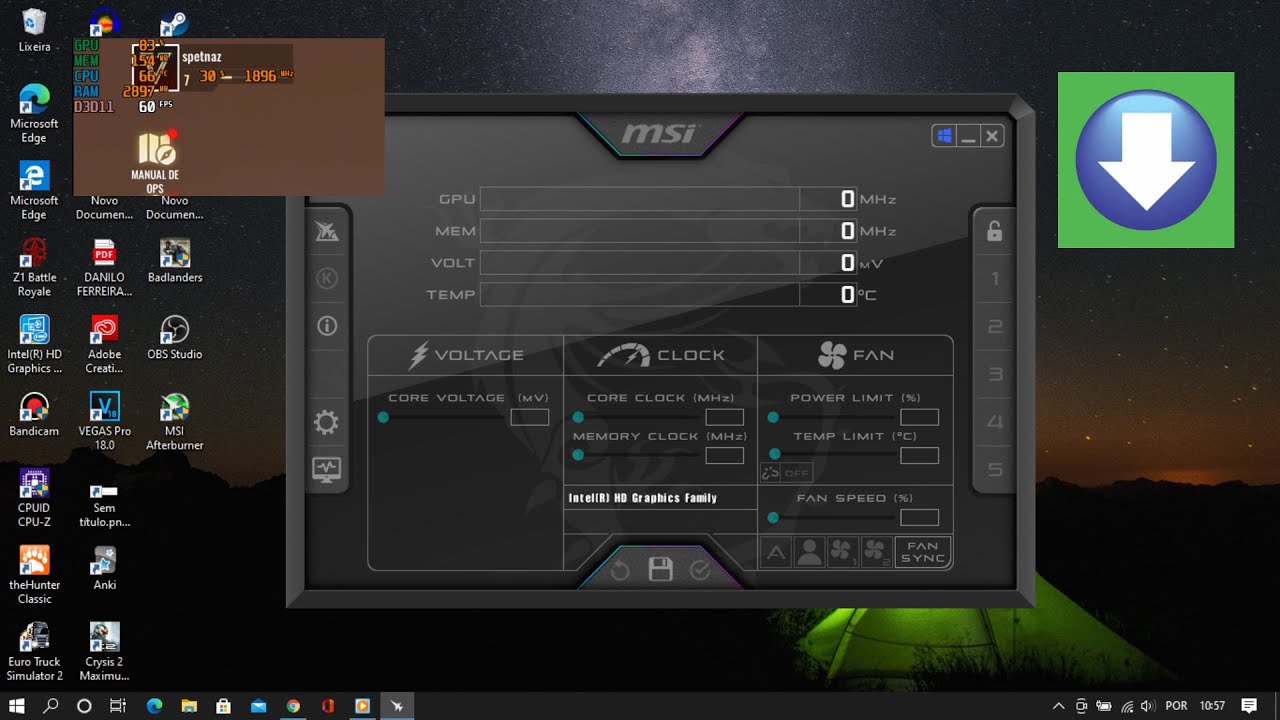Open MSI Afterburner desktop shortcut
Image resolution: width=1280 pixels, height=720 pixels.
click(x=175, y=422)
